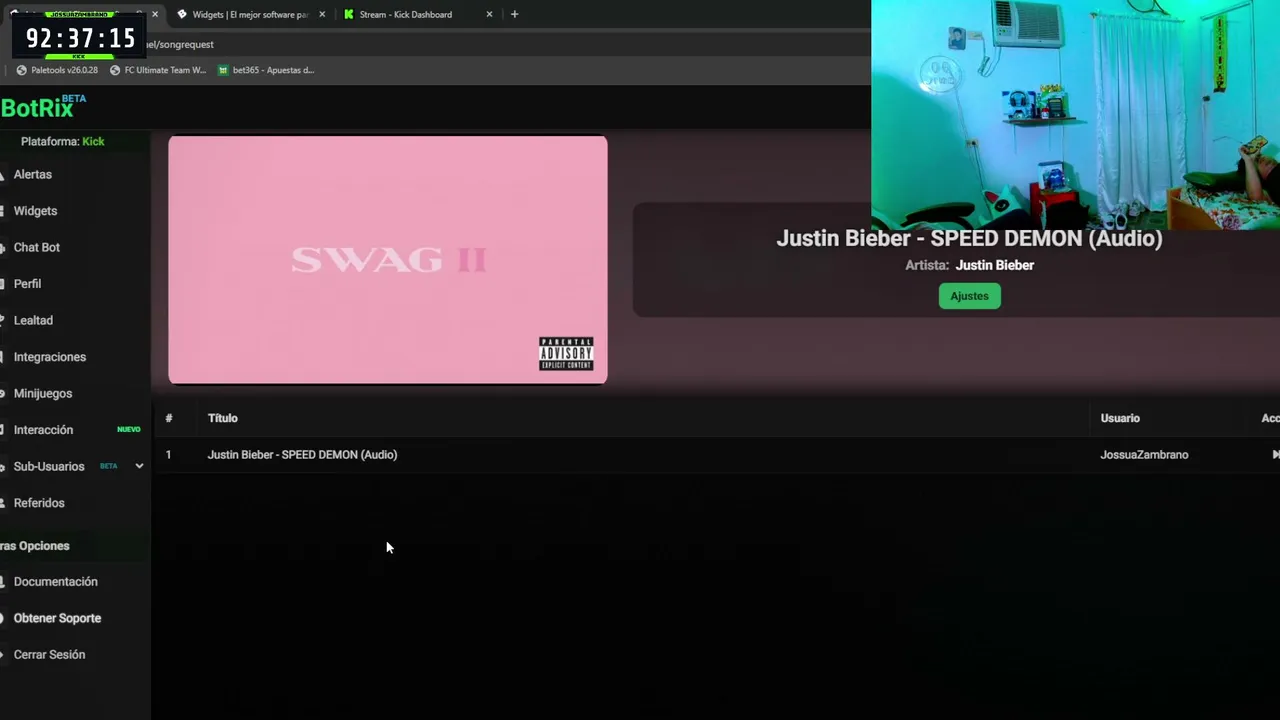Click Cerrar Sesión to log out

pos(49,655)
